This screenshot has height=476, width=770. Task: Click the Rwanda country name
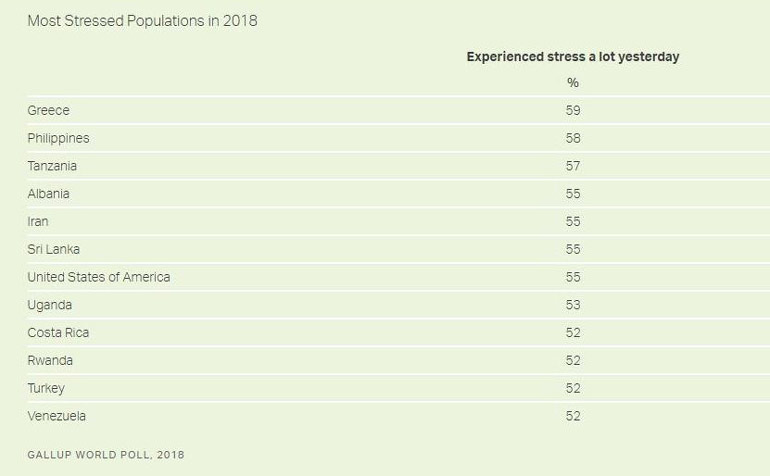50,360
